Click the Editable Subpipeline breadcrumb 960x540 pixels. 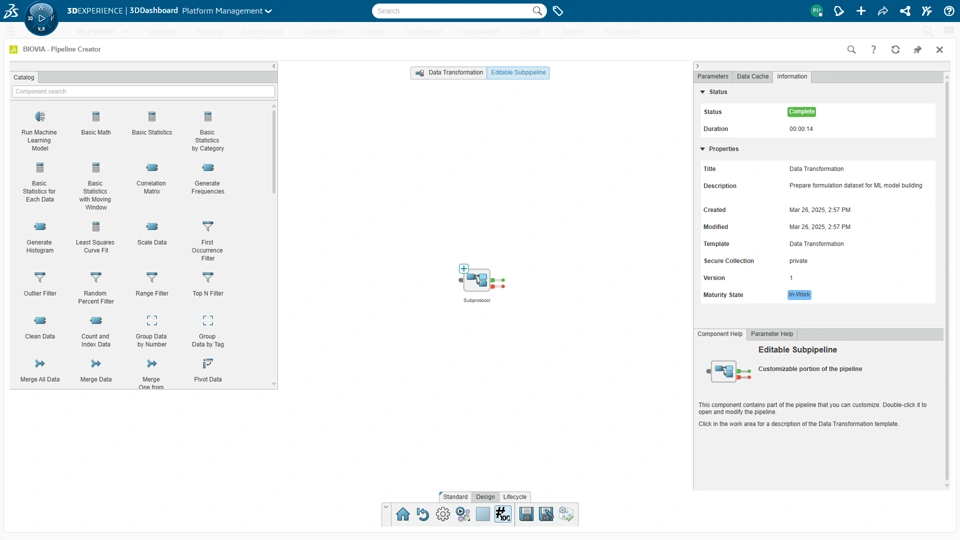tap(519, 73)
